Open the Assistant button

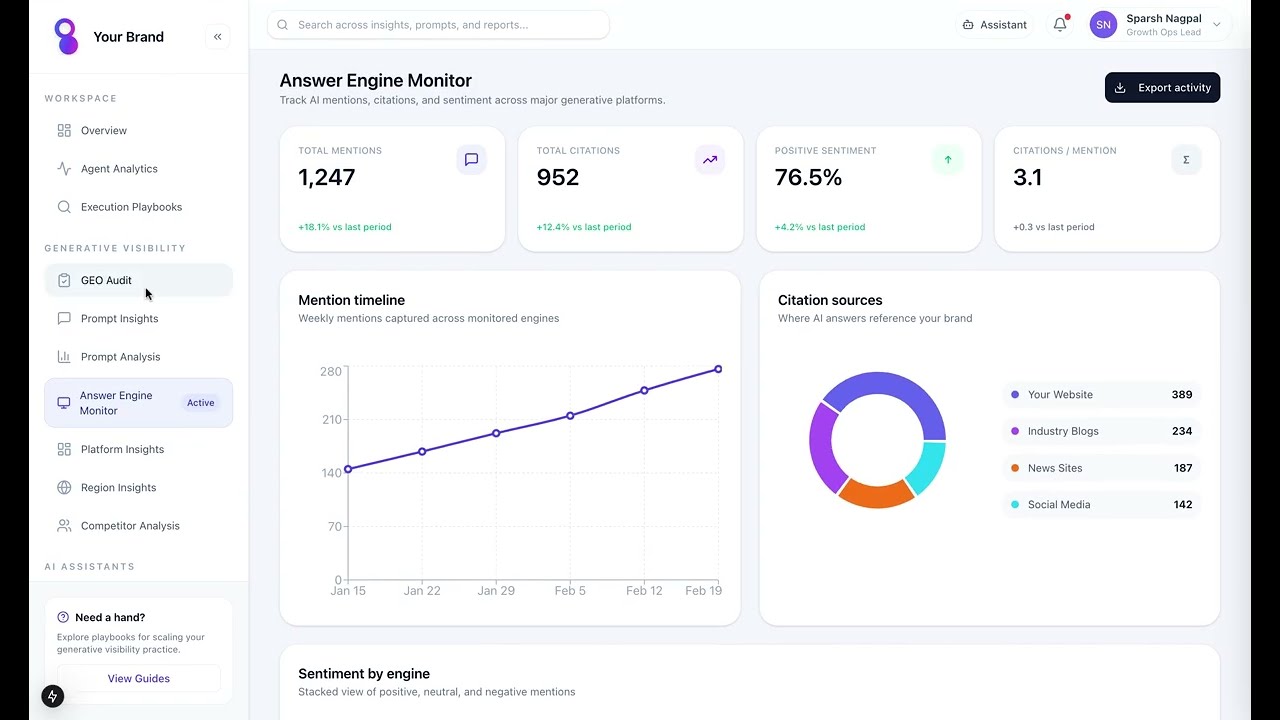point(995,25)
